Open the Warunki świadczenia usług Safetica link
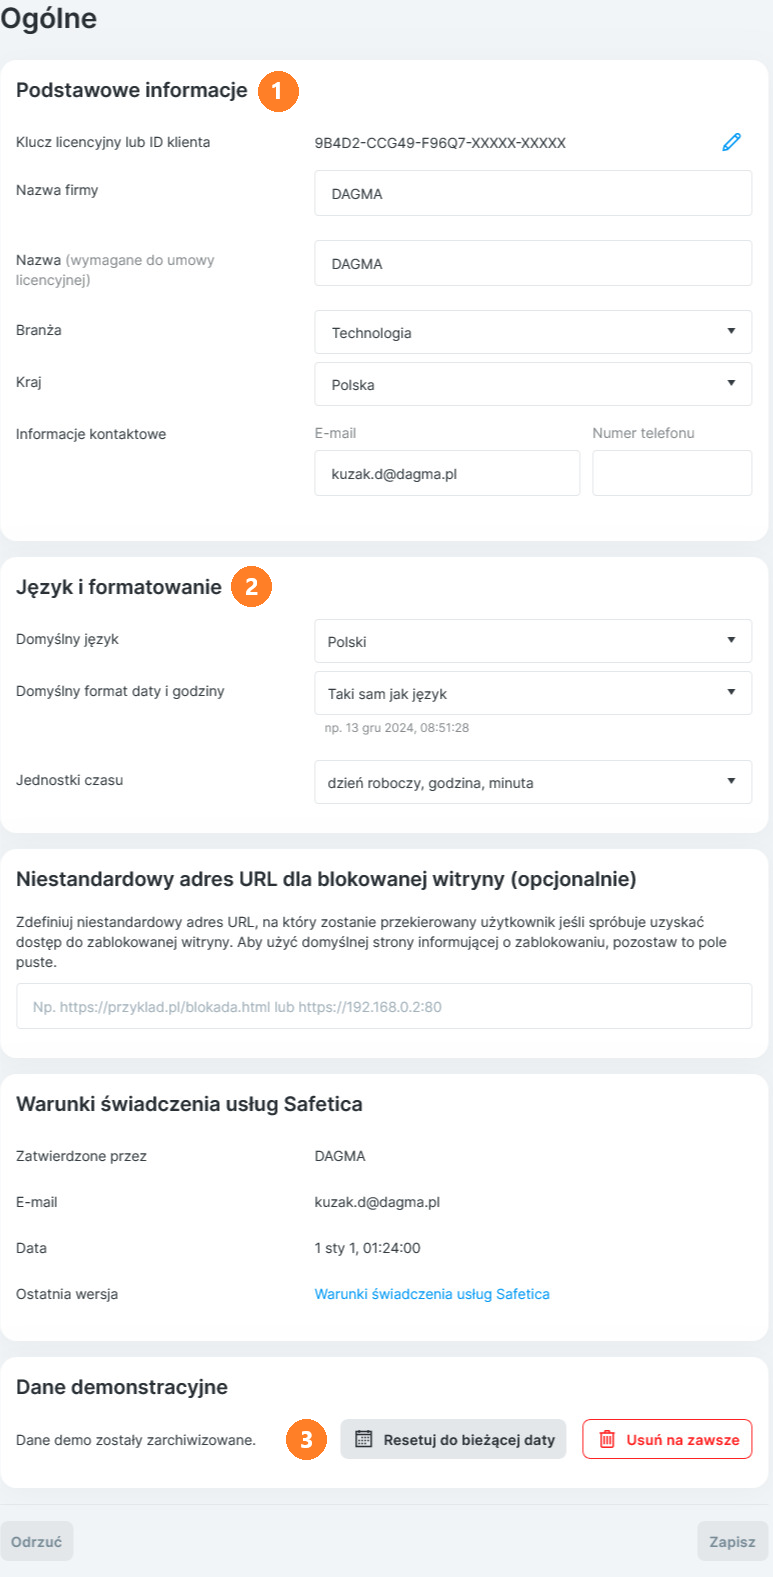The image size is (773, 1577). tap(432, 1294)
